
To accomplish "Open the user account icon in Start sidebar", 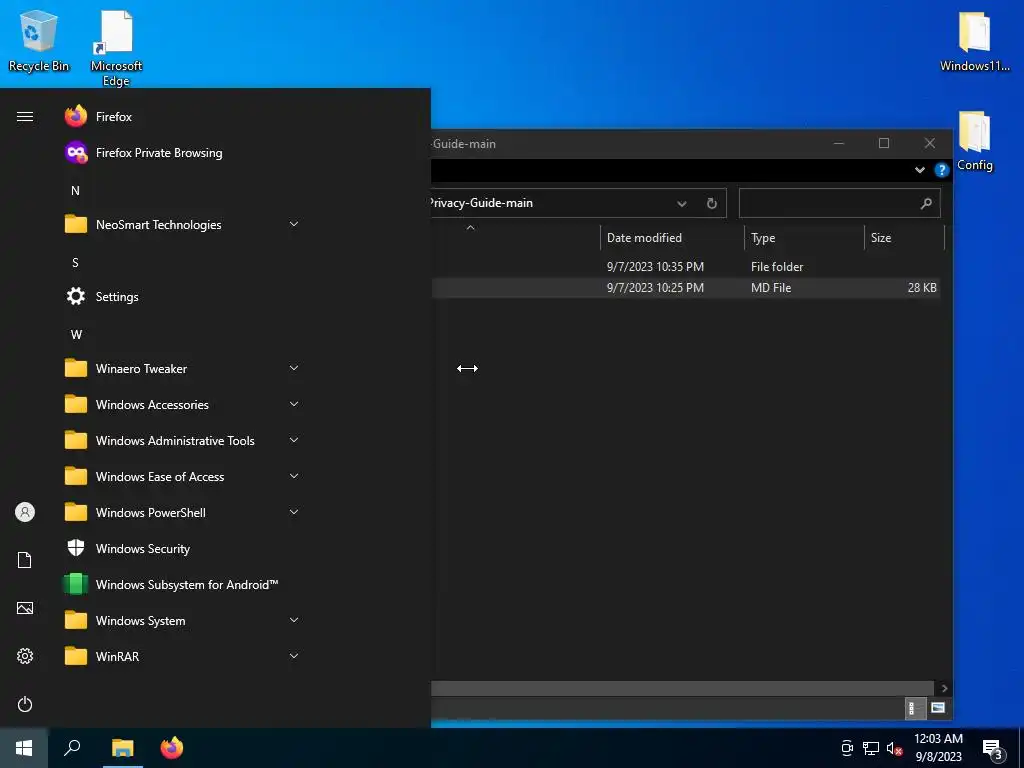I will [25, 512].
